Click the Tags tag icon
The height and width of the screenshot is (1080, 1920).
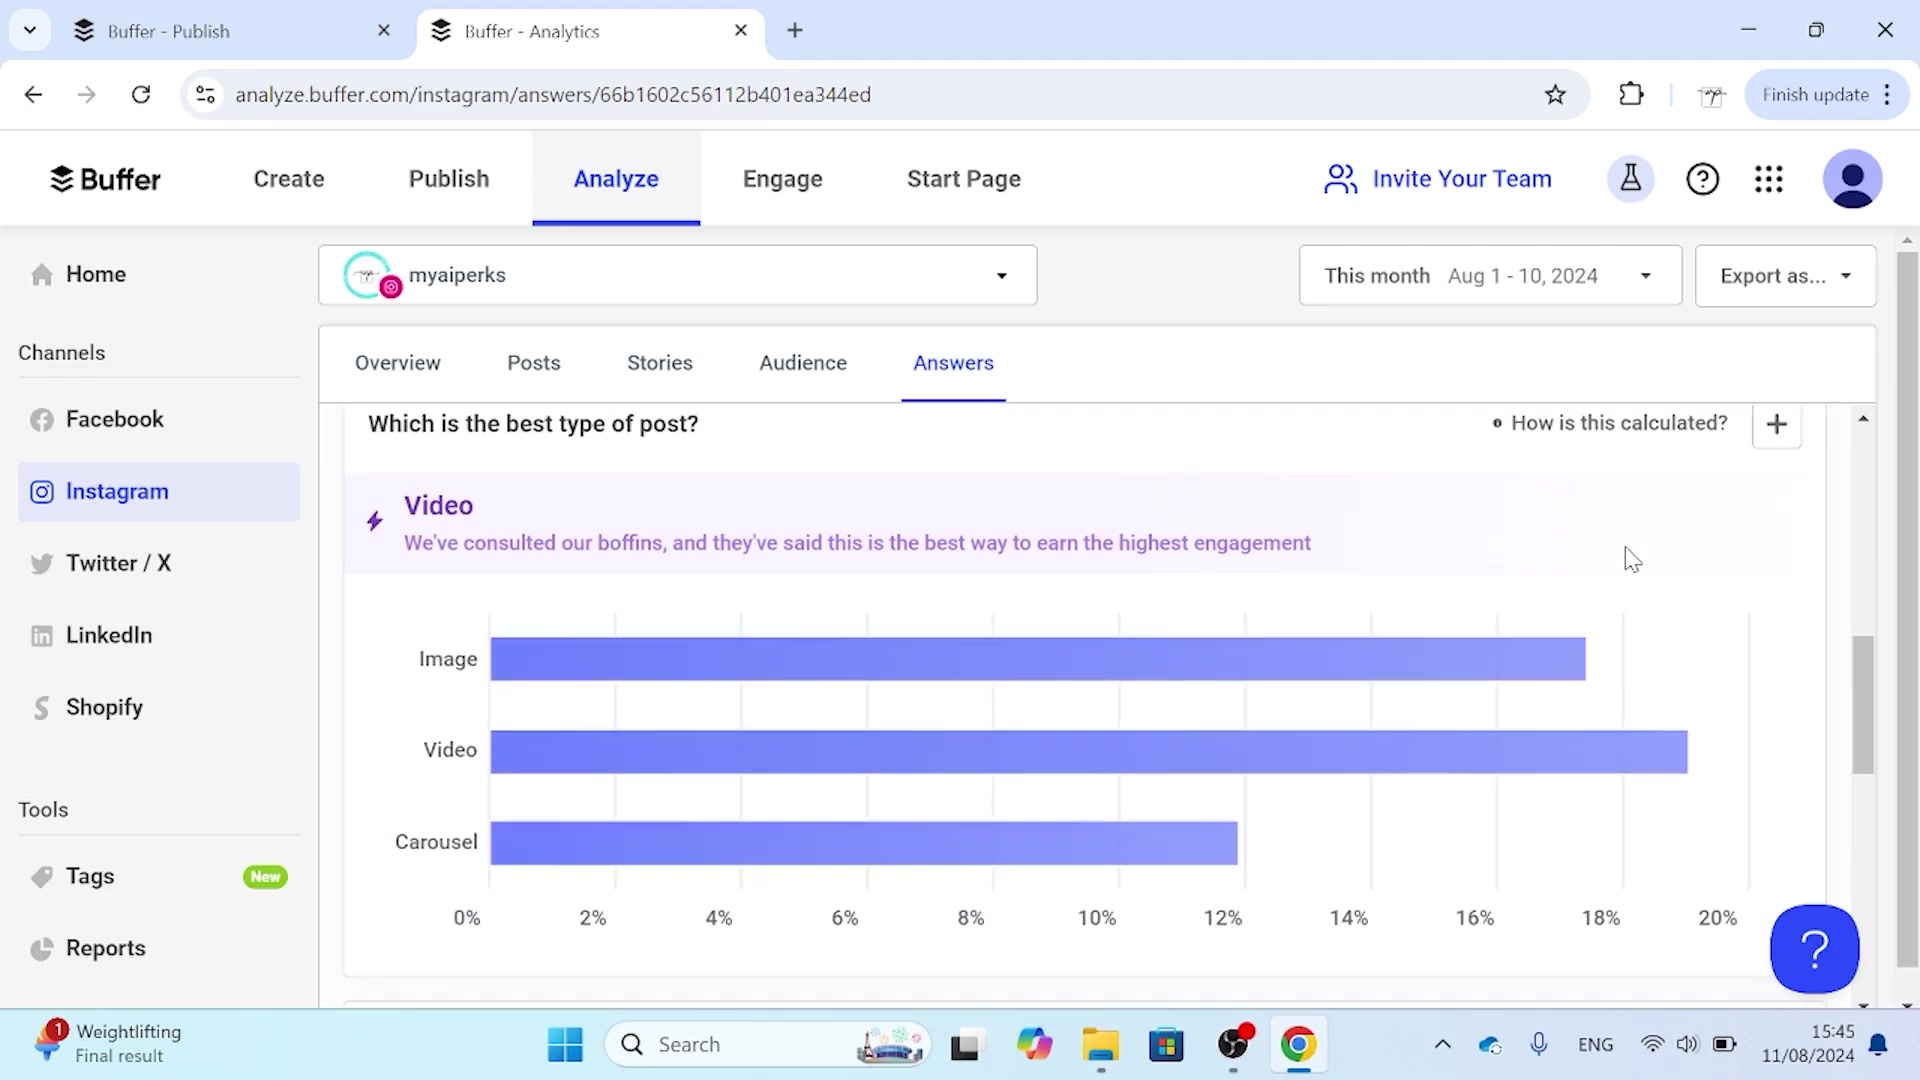click(x=41, y=877)
